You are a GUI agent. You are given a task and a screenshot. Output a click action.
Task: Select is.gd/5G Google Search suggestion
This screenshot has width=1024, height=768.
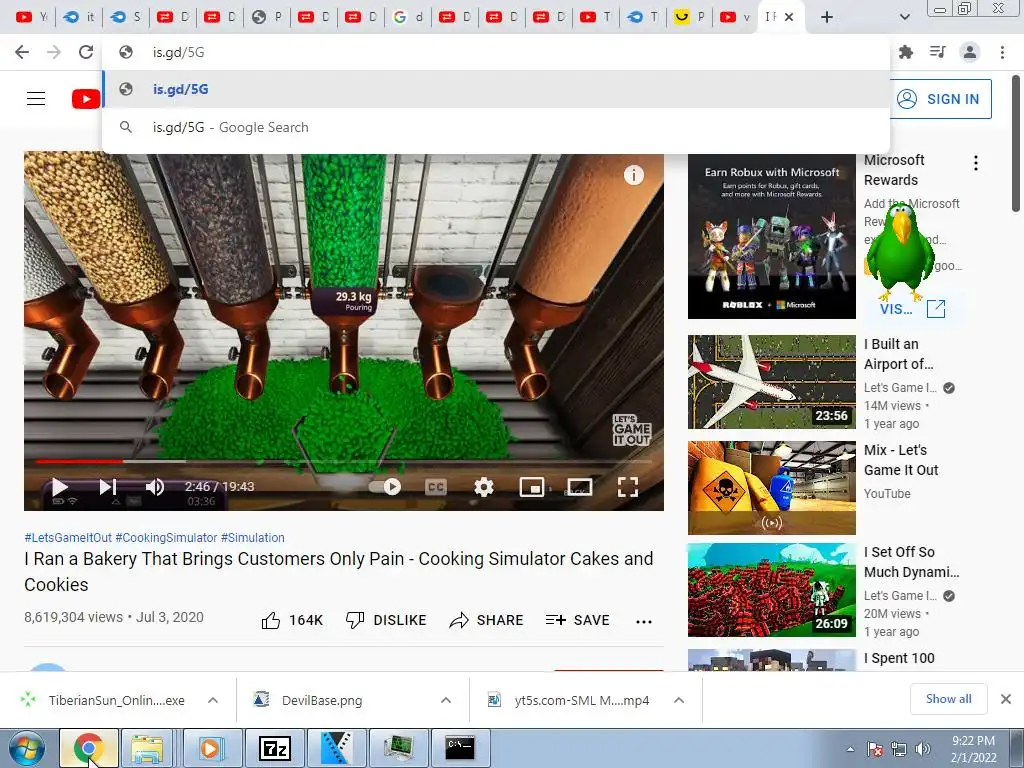[x=496, y=127]
